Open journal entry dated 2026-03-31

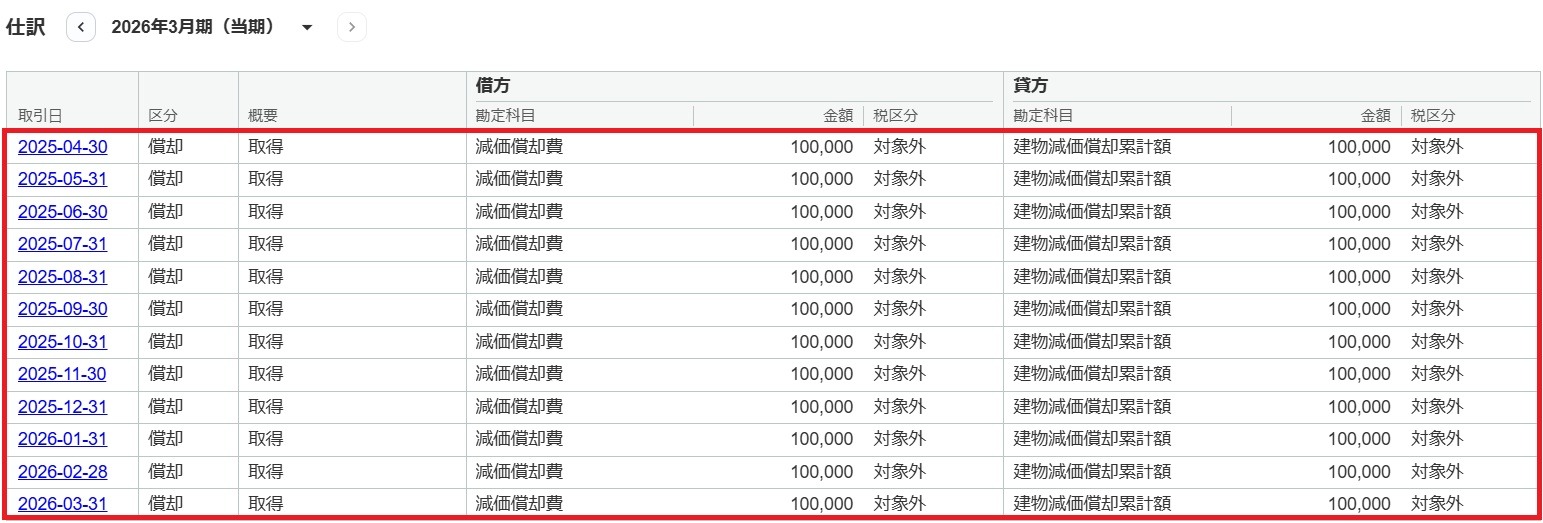coord(62,504)
